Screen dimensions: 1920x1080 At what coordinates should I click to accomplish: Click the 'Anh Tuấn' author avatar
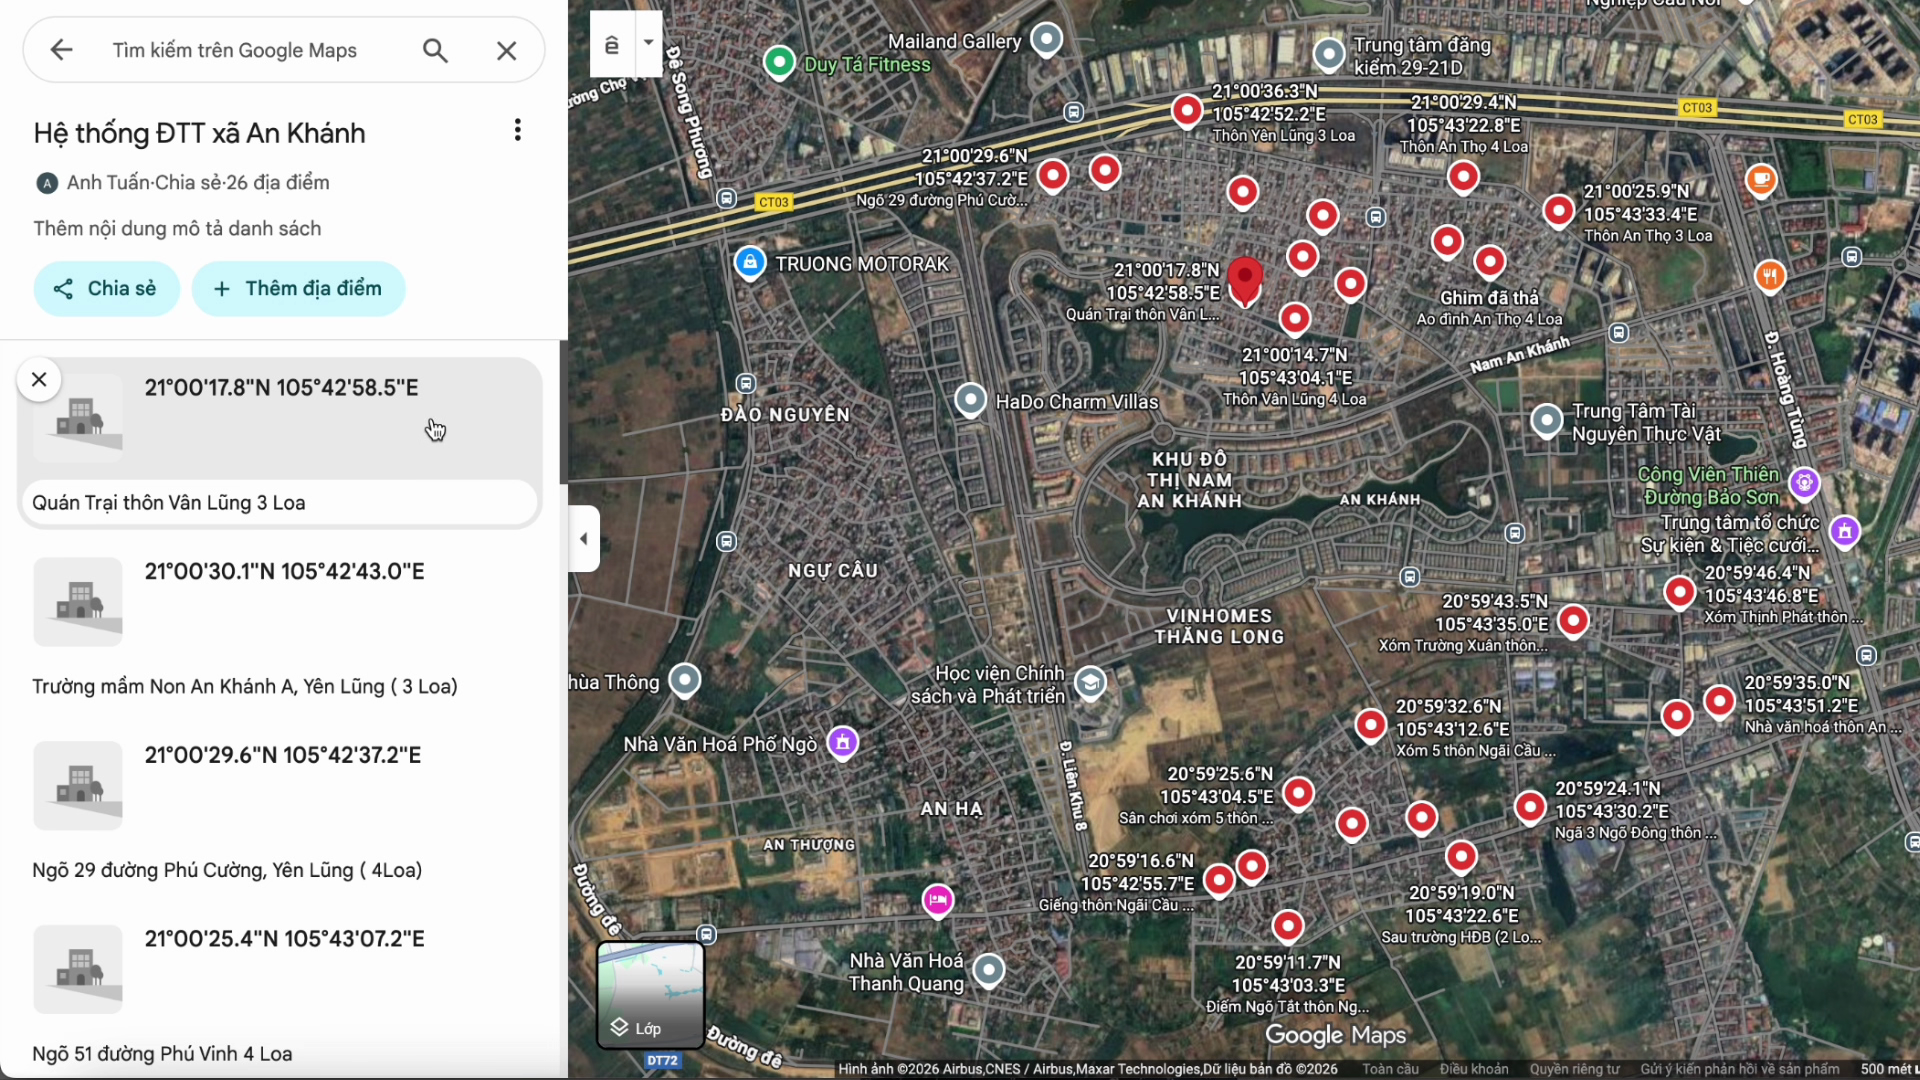(x=46, y=183)
